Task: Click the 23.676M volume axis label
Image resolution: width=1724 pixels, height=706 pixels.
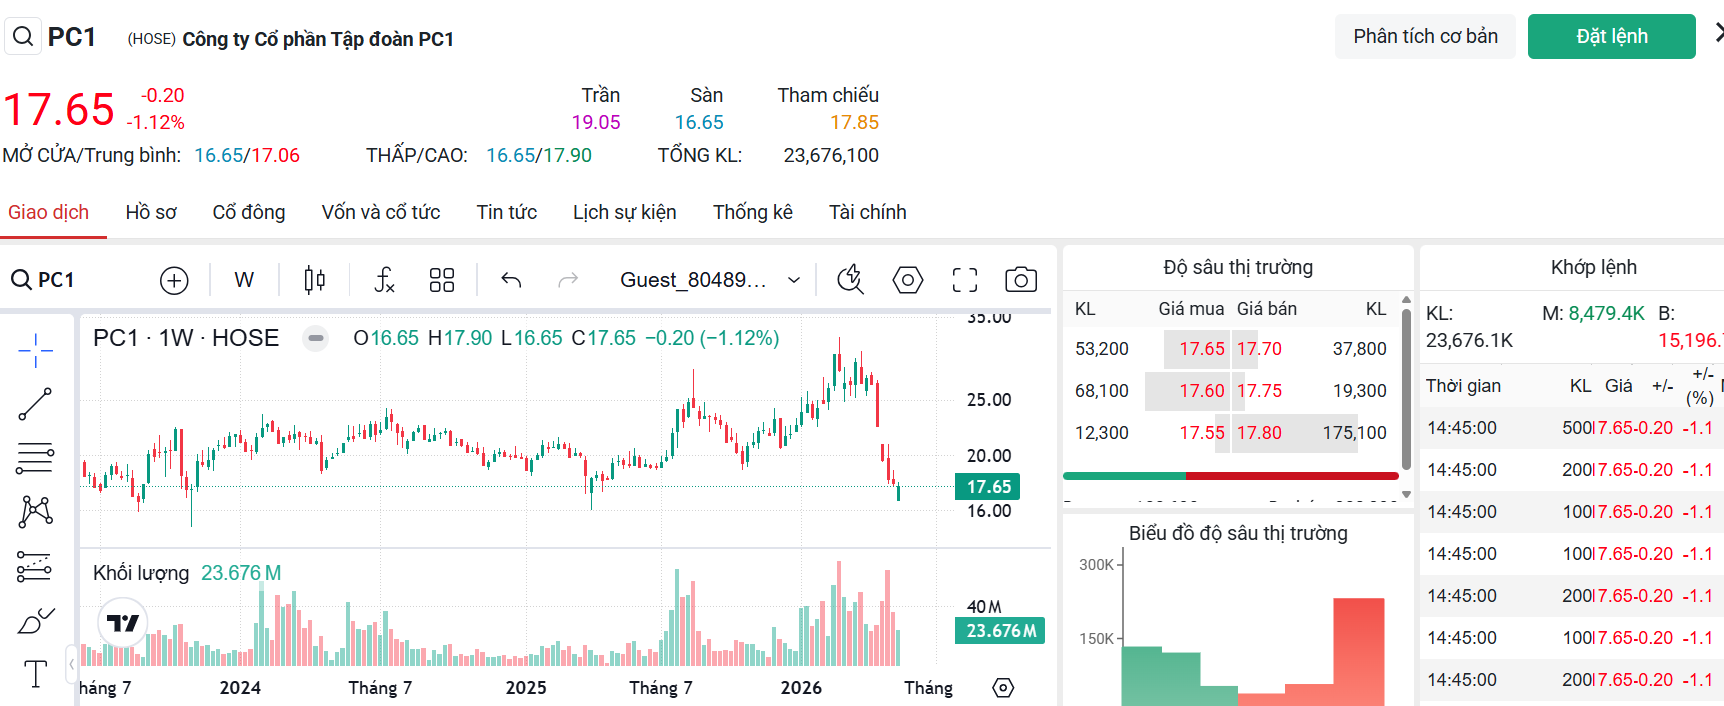Action: [x=1000, y=631]
